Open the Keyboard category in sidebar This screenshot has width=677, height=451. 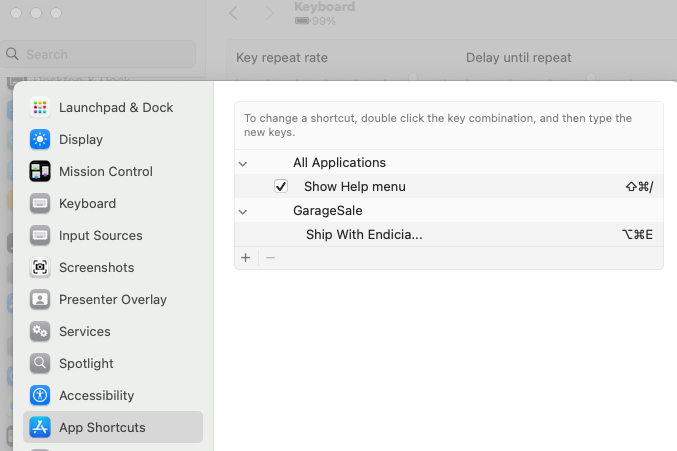87,203
